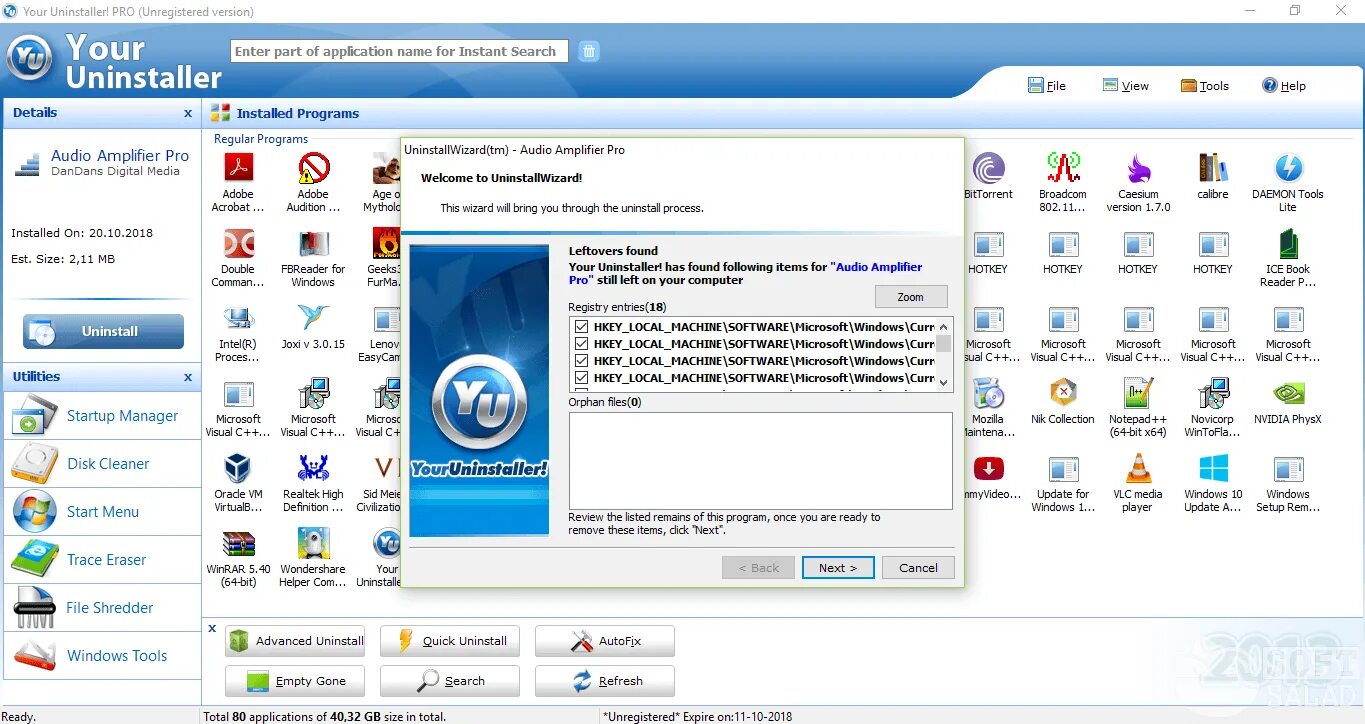Screen dimensions: 1365x724
Task: Select ICE Book Reader icon
Action: pos(1288,243)
